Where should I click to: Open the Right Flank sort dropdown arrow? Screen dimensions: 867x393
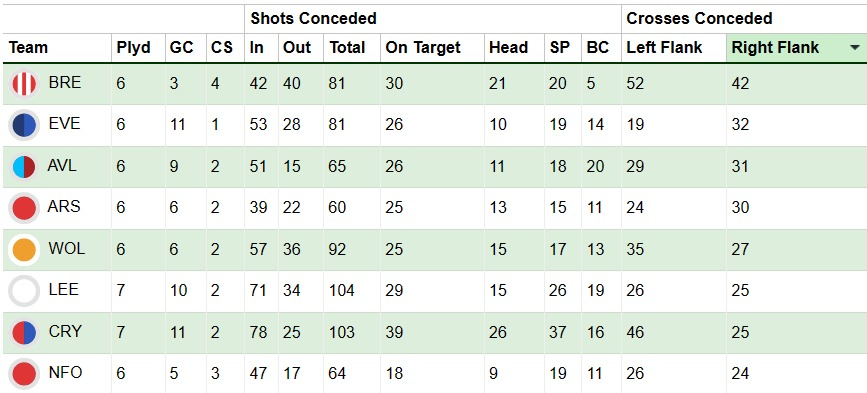click(x=854, y=48)
